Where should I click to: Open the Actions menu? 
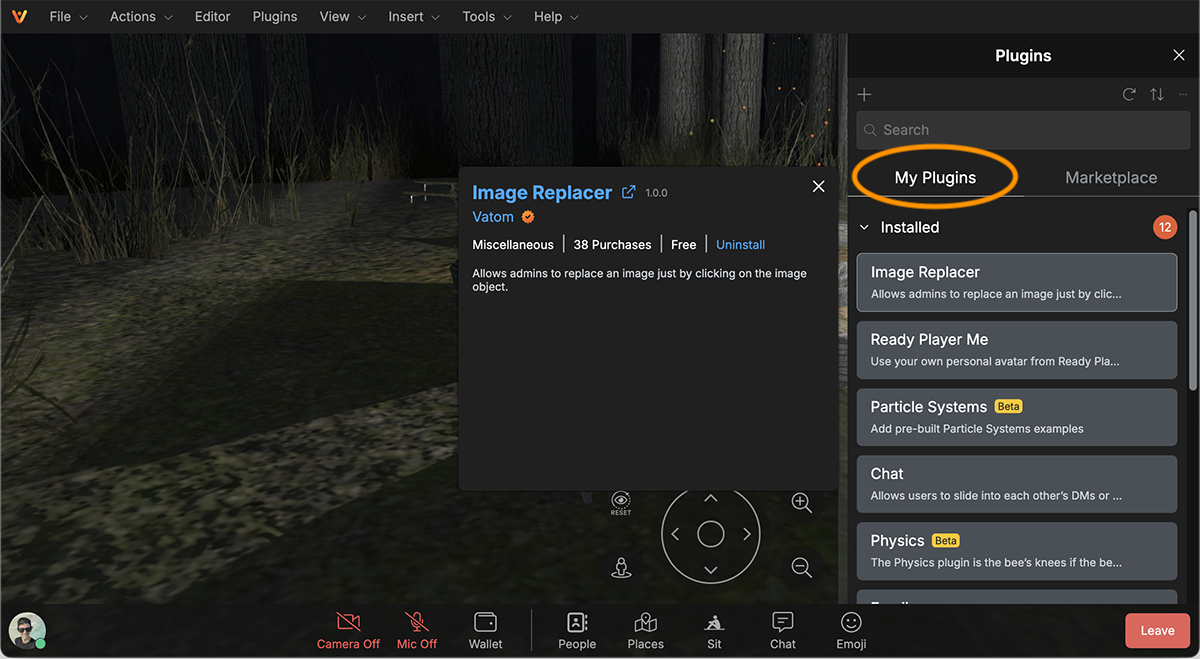click(140, 17)
